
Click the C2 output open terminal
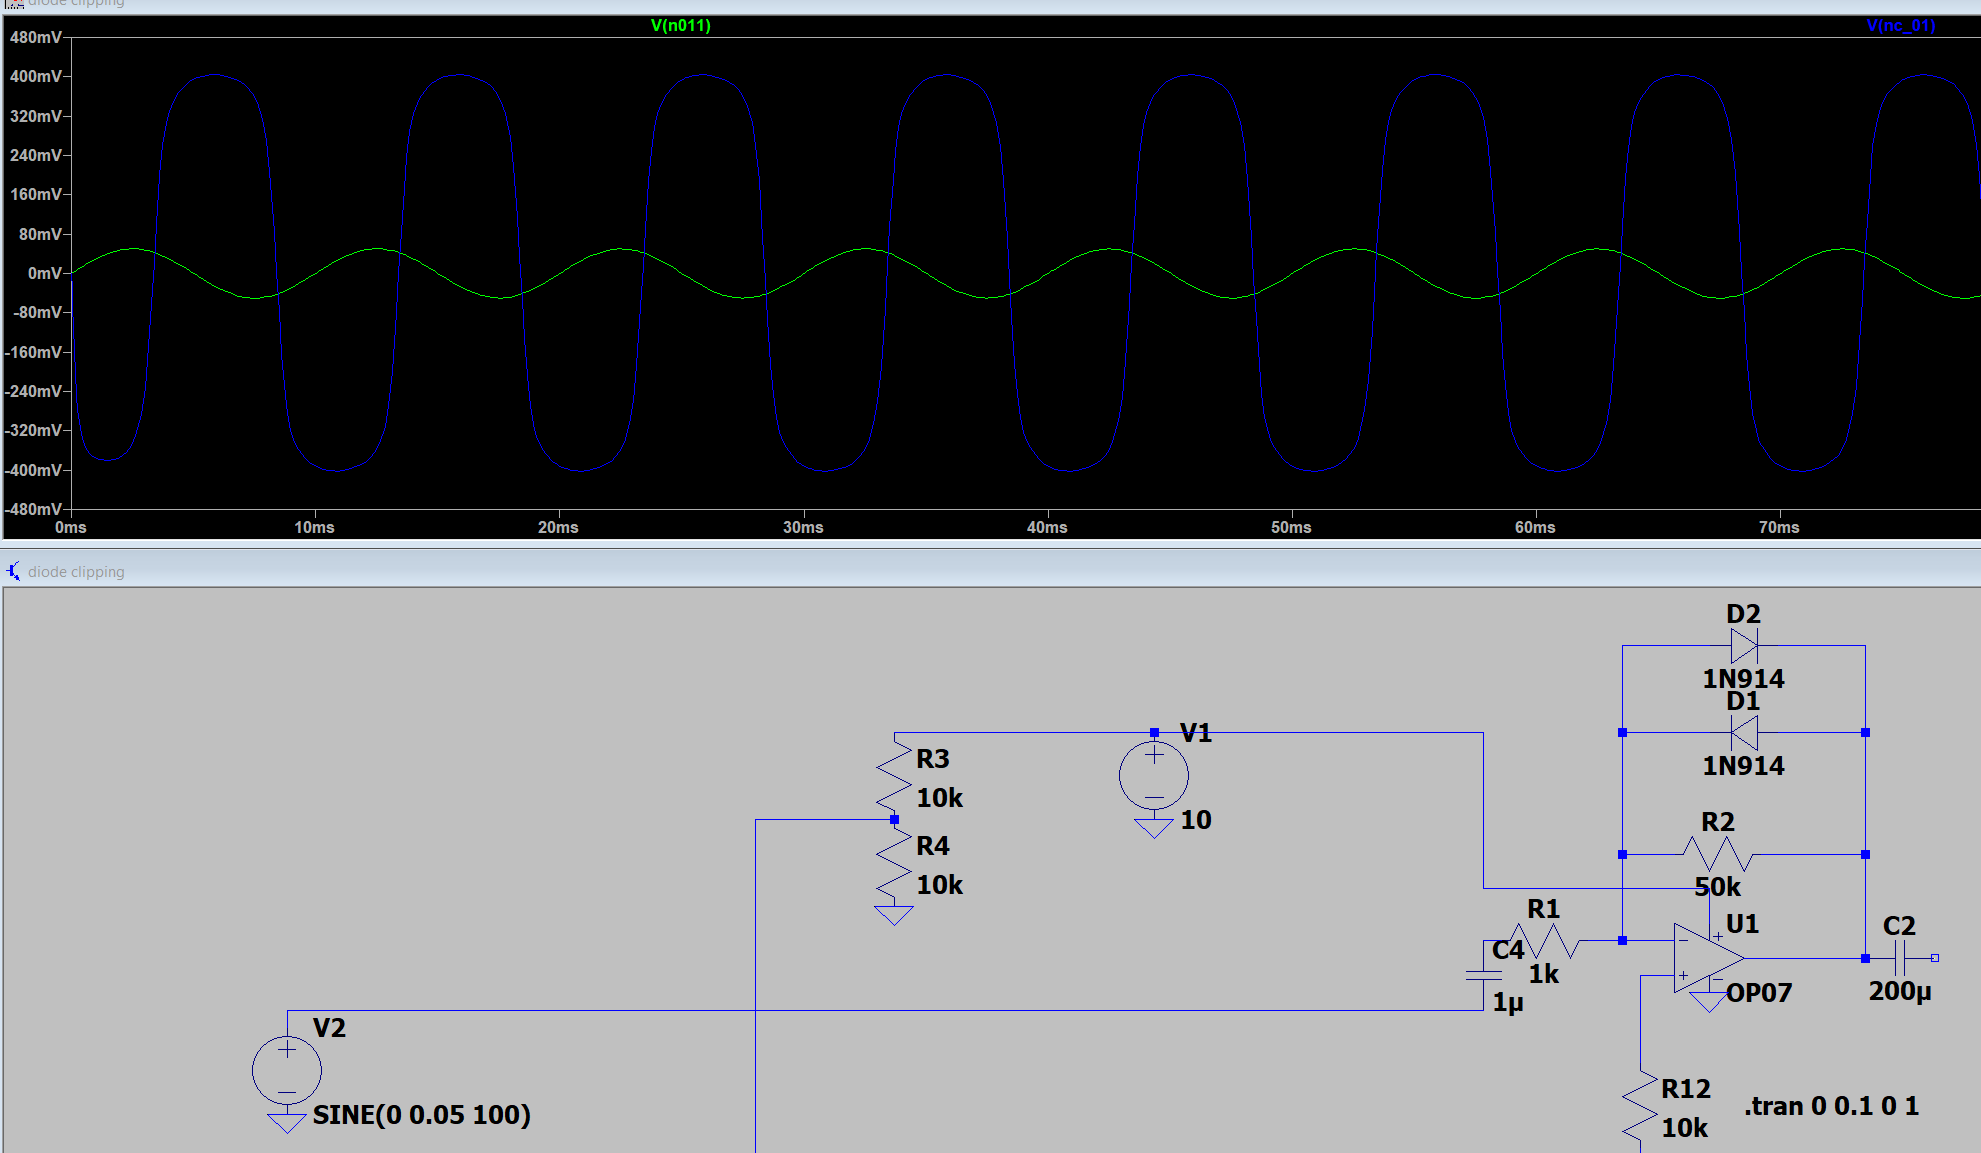coord(1935,958)
